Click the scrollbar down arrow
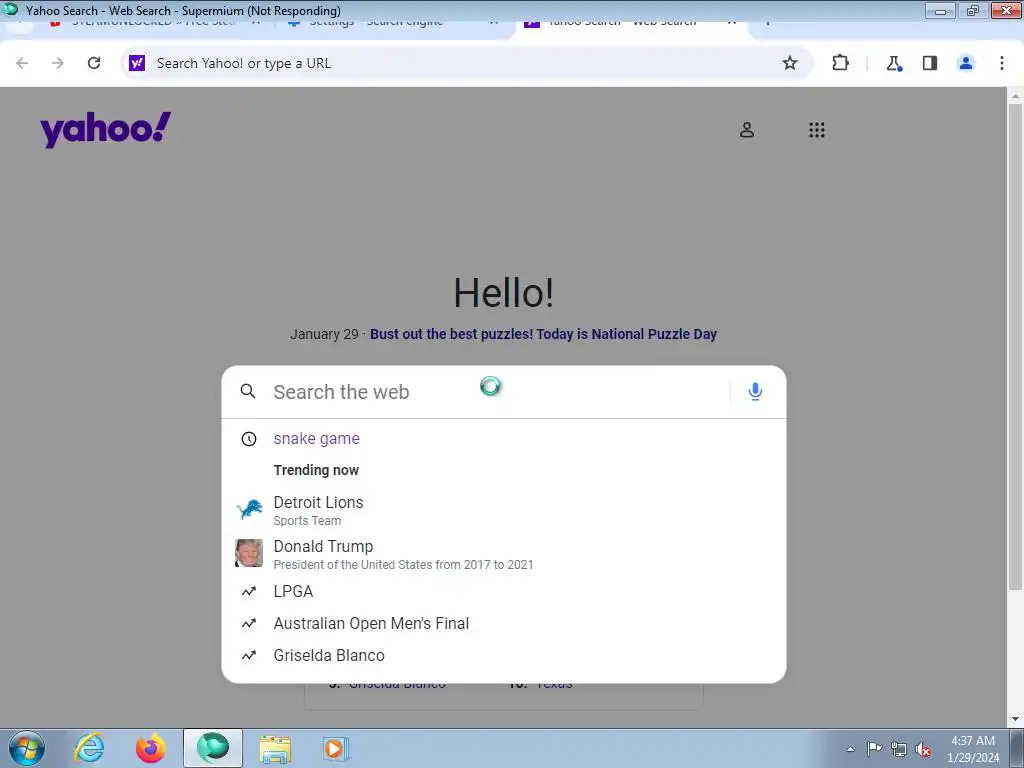1024x768 pixels. coord(1015,719)
